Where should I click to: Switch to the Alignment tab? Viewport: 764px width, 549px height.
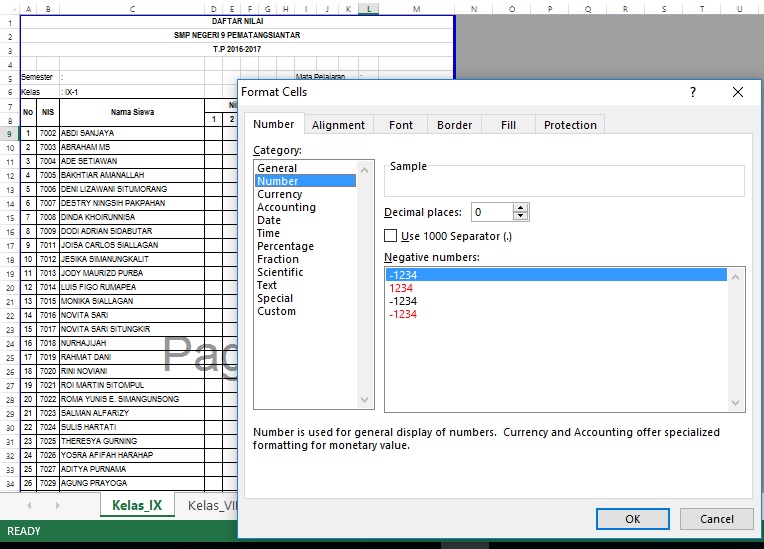point(339,125)
